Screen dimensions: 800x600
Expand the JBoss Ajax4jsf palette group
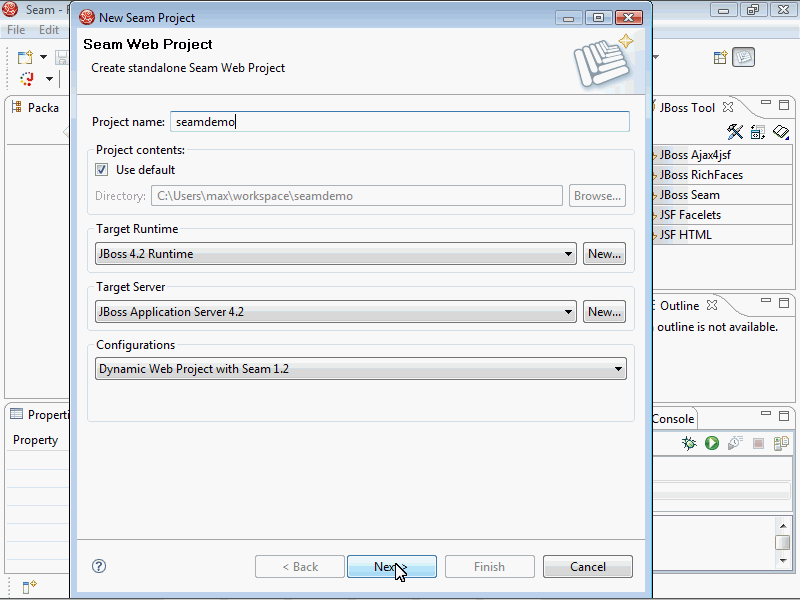722,155
